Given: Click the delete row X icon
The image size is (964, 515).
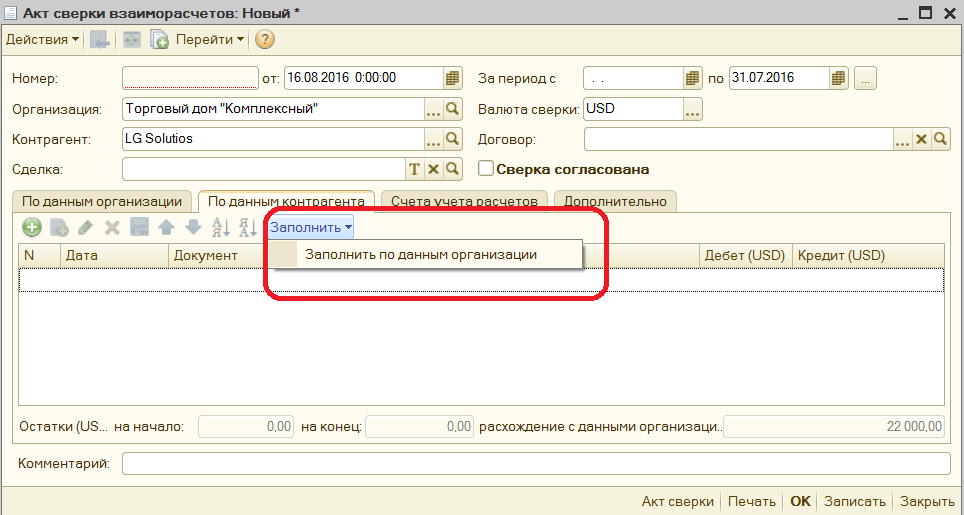Looking at the screenshot, I should click(x=112, y=227).
